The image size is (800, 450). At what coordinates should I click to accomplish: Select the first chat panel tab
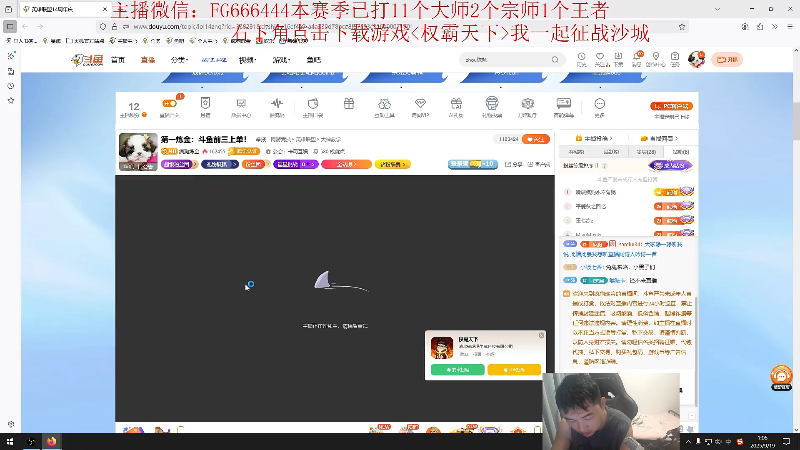click(577, 152)
